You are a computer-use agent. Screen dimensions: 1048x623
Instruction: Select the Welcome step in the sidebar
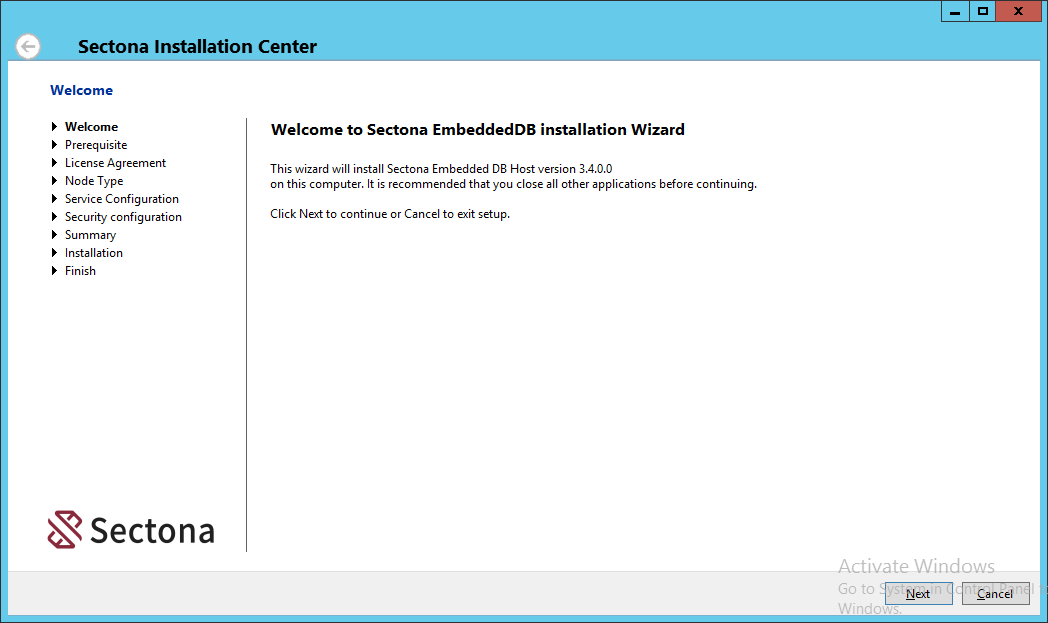(x=91, y=126)
